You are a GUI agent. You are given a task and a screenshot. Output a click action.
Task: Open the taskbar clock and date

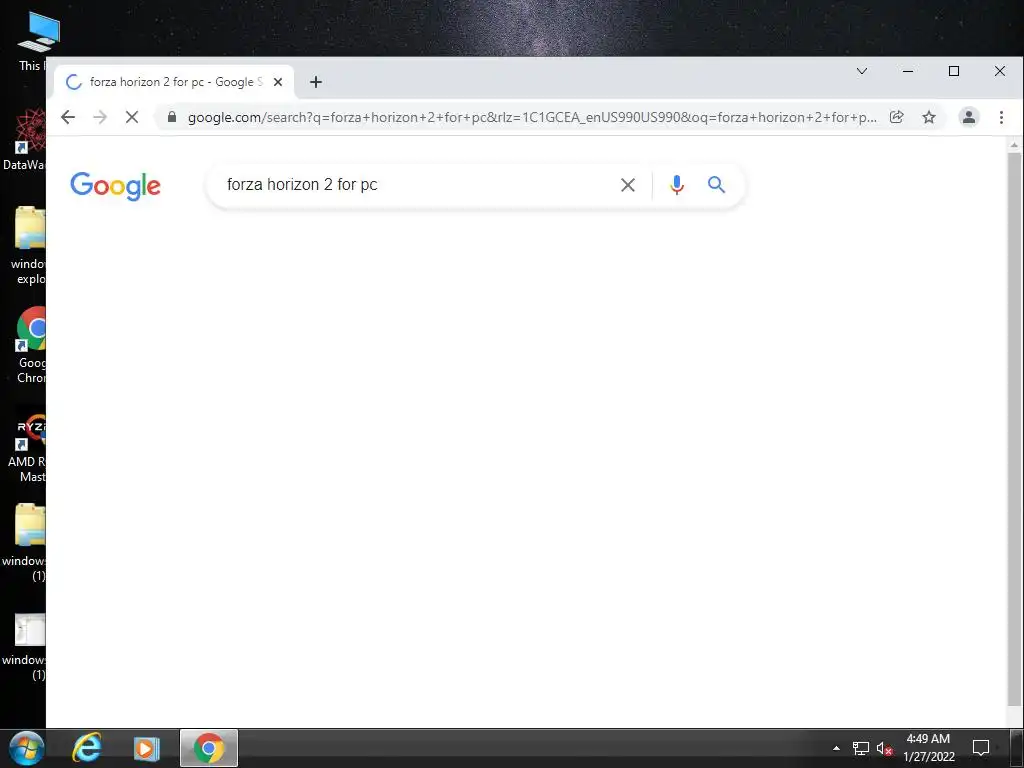[x=929, y=748]
